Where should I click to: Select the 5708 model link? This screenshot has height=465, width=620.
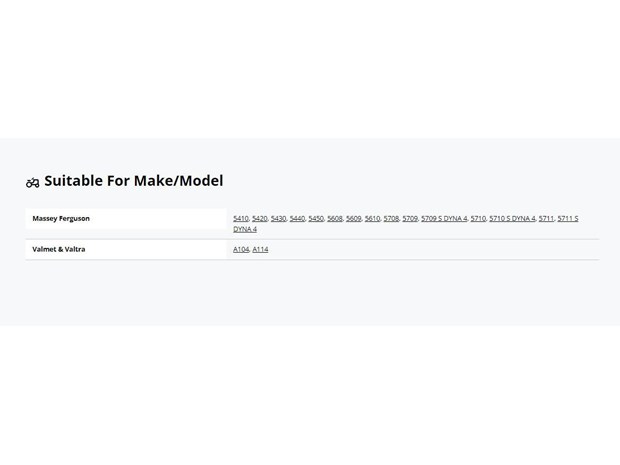[x=391, y=219]
